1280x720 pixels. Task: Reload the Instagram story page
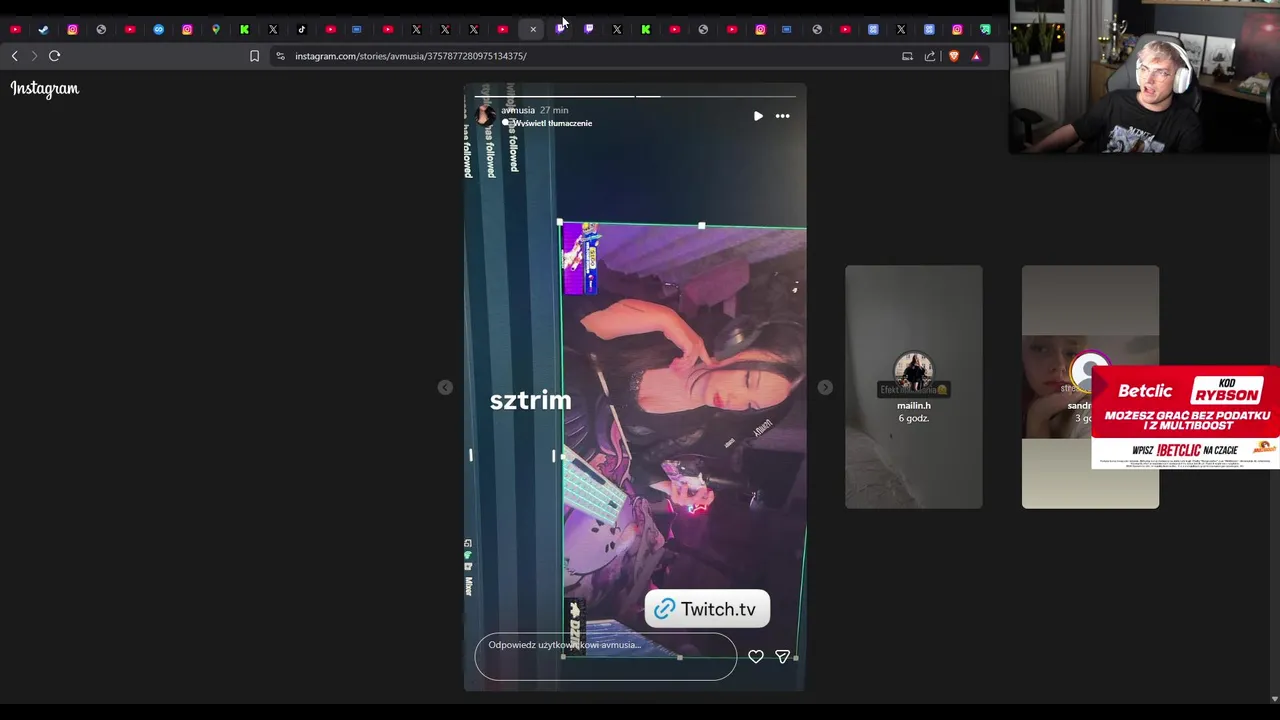[55, 56]
